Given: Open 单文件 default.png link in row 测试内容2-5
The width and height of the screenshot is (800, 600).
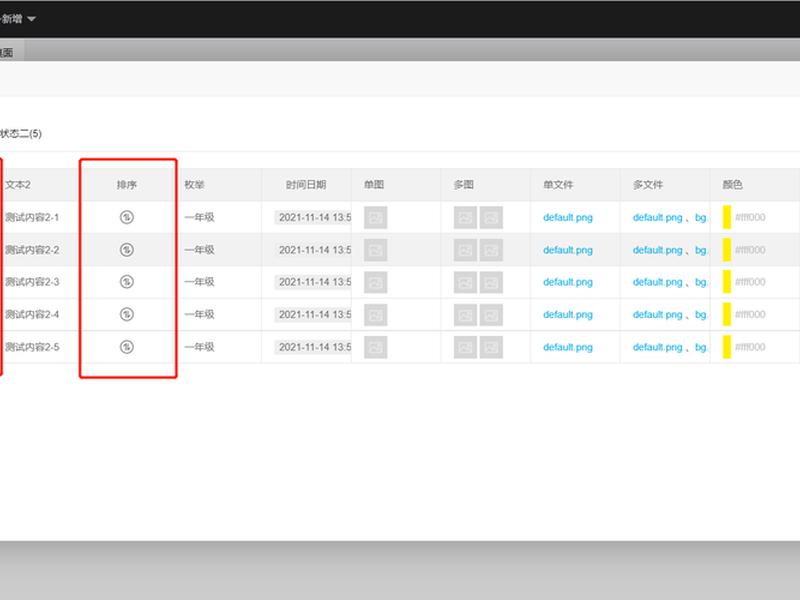Looking at the screenshot, I should (x=568, y=347).
